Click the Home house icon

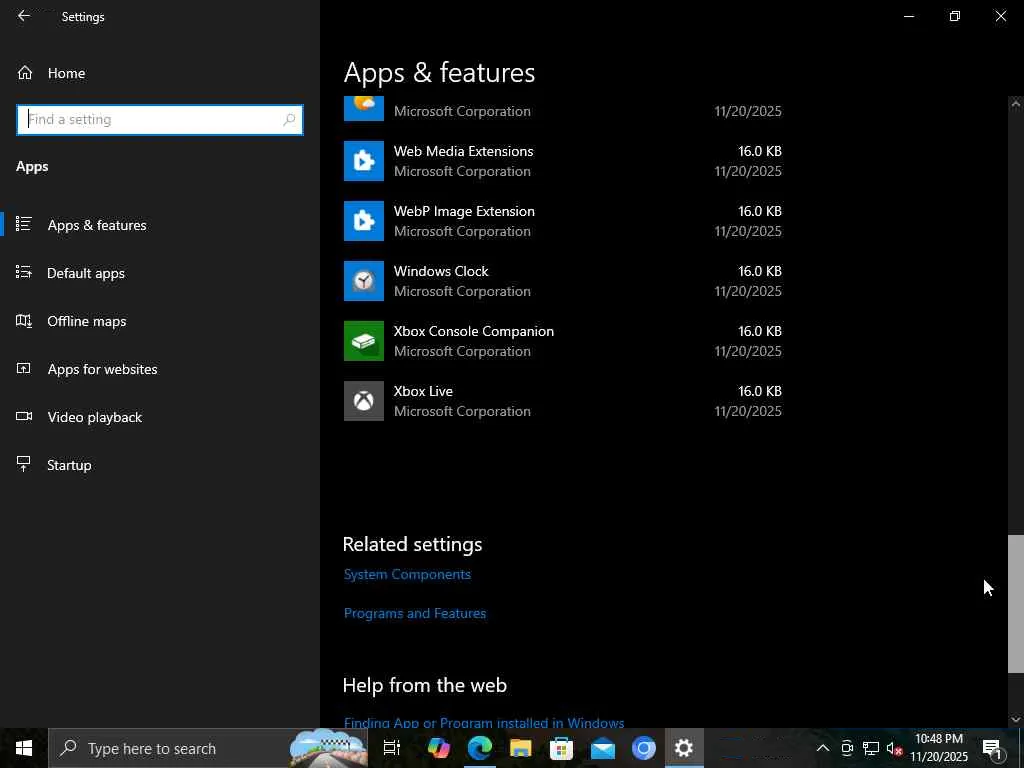click(x=25, y=72)
